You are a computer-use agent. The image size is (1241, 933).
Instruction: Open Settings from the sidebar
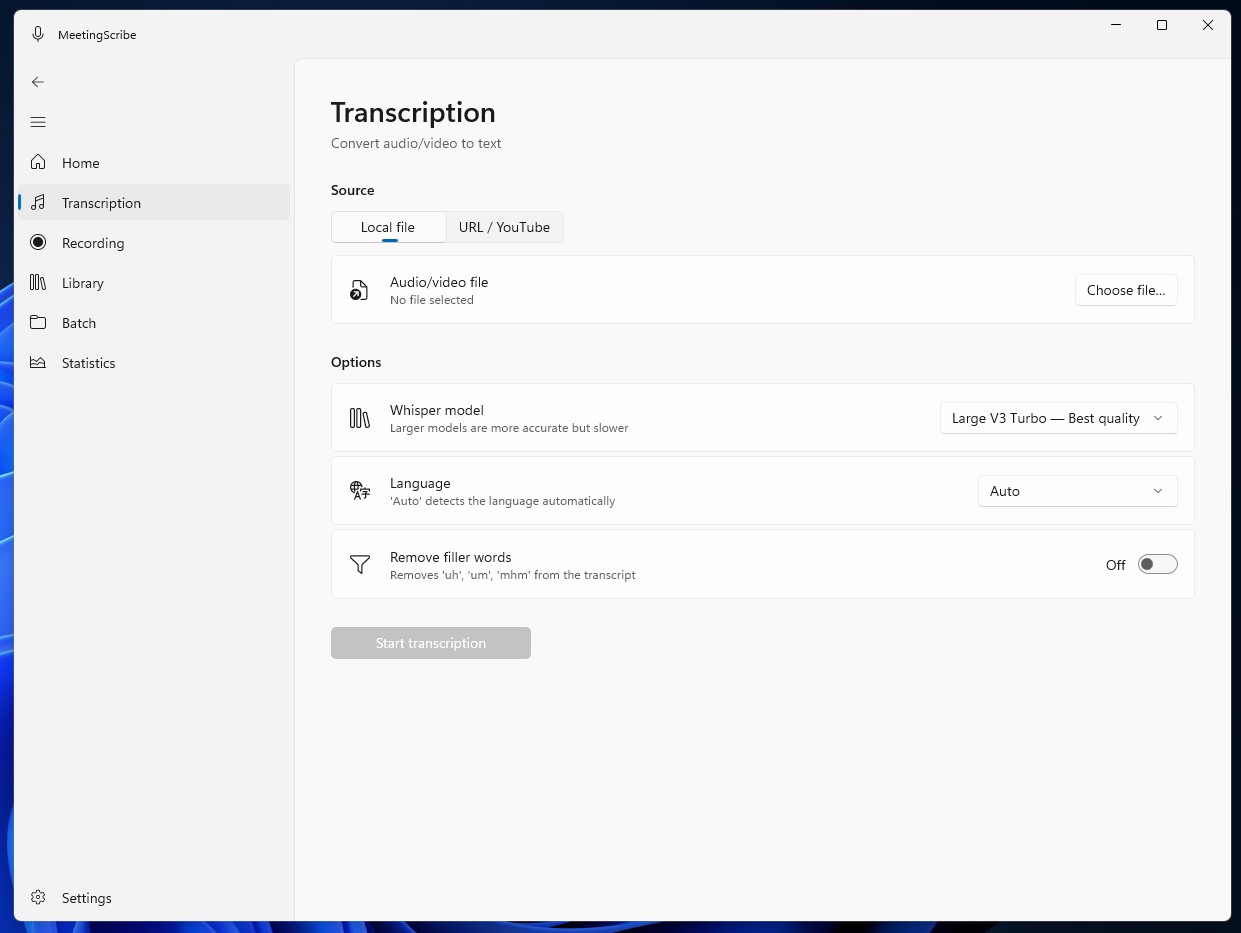pyautogui.click(x=85, y=897)
